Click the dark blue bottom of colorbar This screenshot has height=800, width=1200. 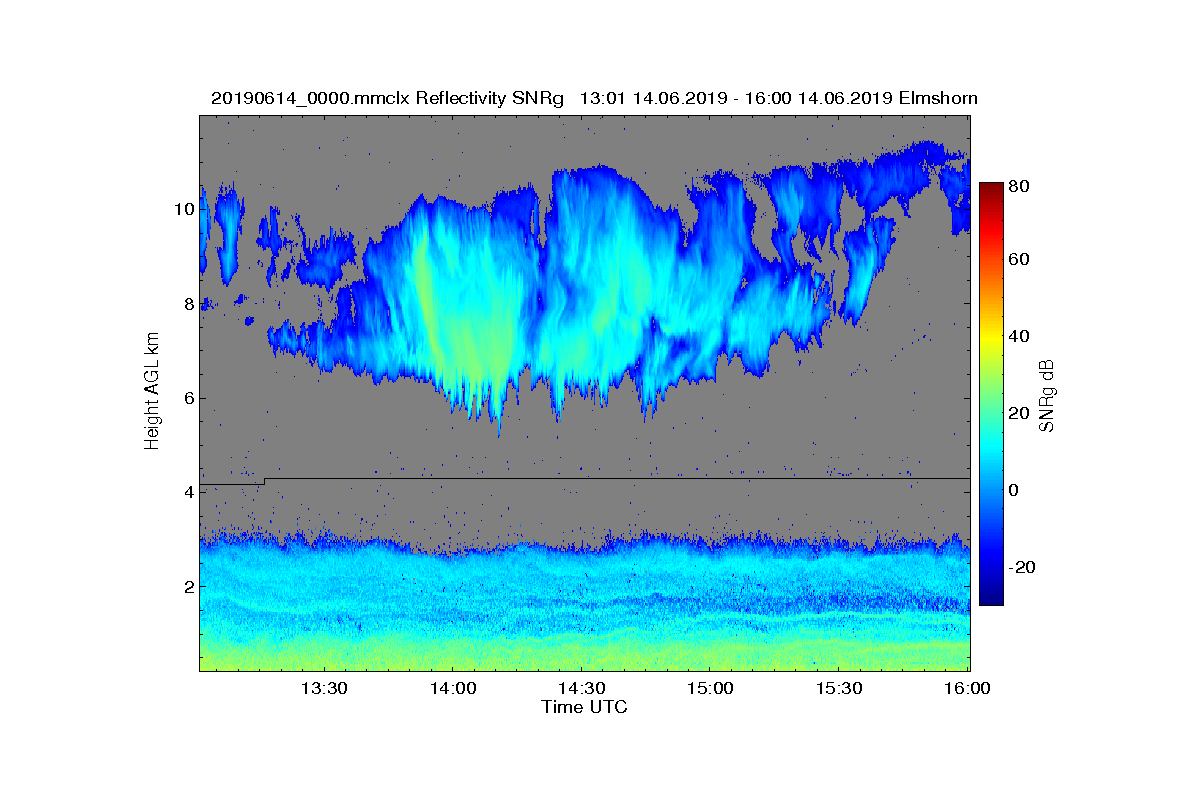(991, 598)
